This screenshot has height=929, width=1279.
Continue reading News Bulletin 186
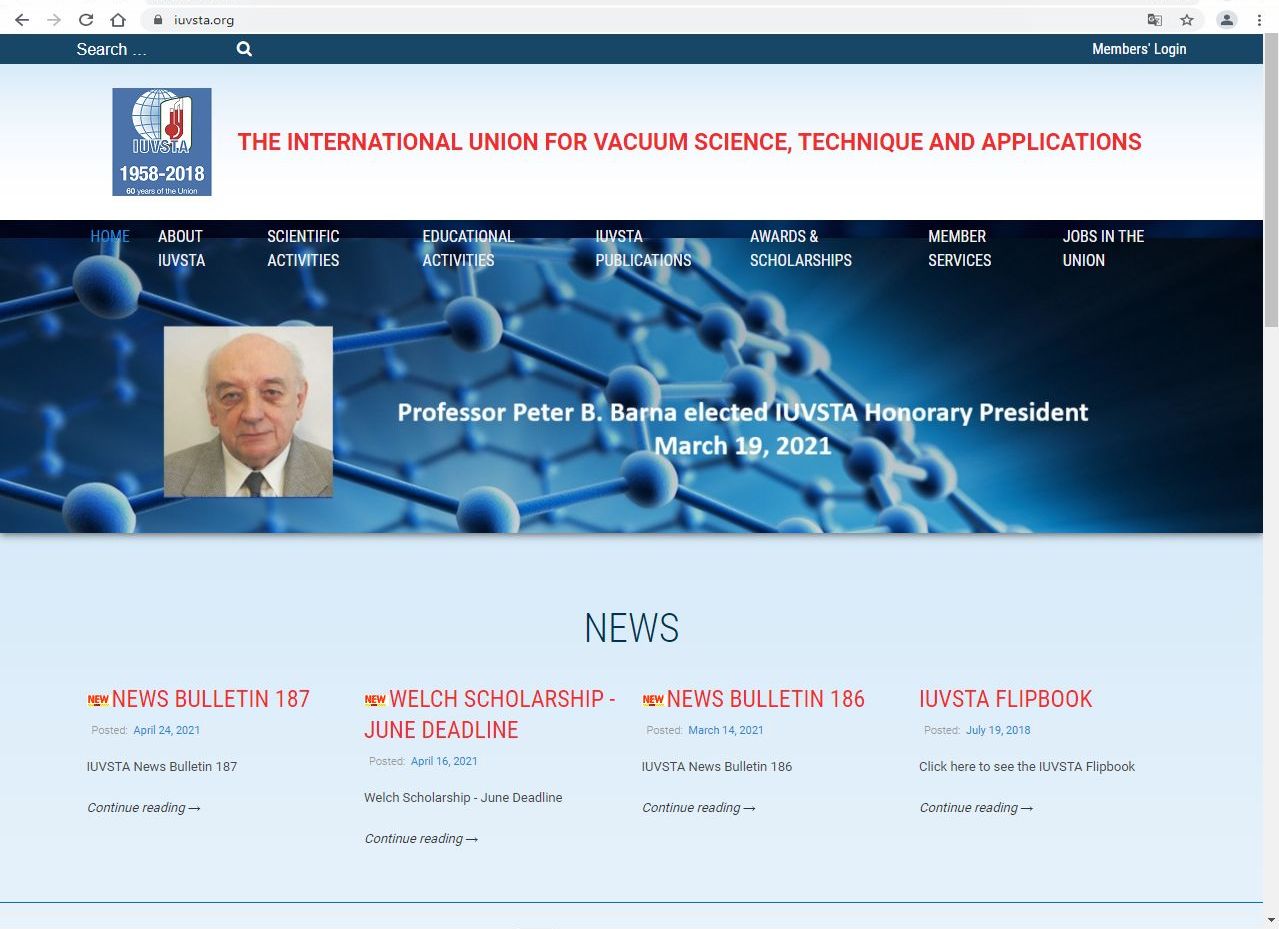(699, 808)
